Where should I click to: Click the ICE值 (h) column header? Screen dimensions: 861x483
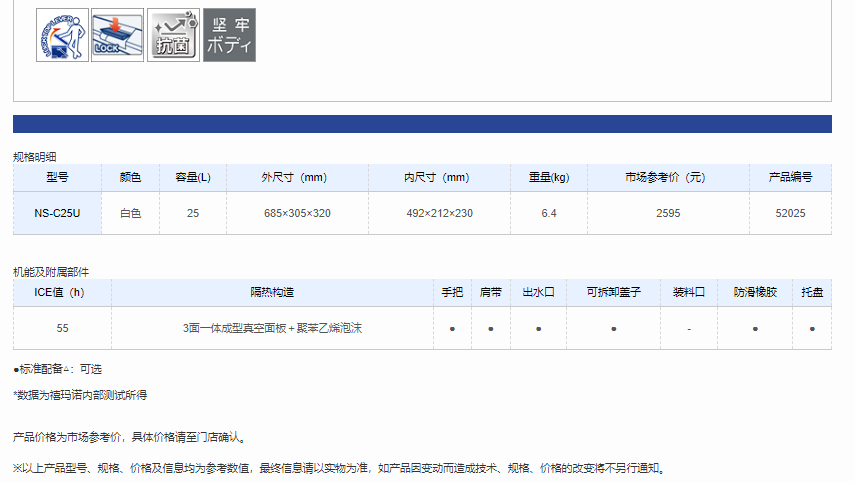tap(62, 293)
